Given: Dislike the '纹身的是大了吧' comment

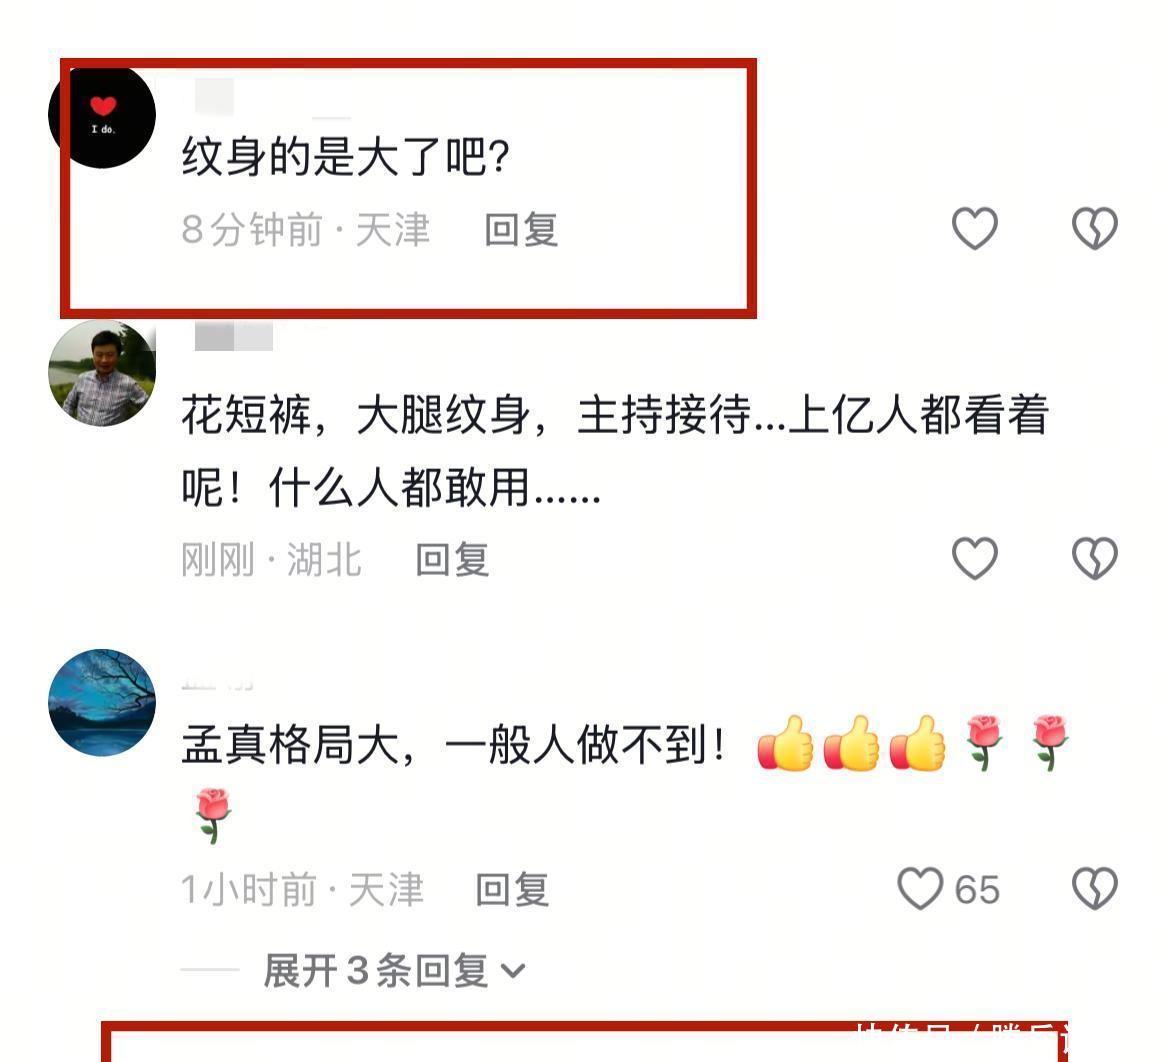Looking at the screenshot, I should (1095, 228).
